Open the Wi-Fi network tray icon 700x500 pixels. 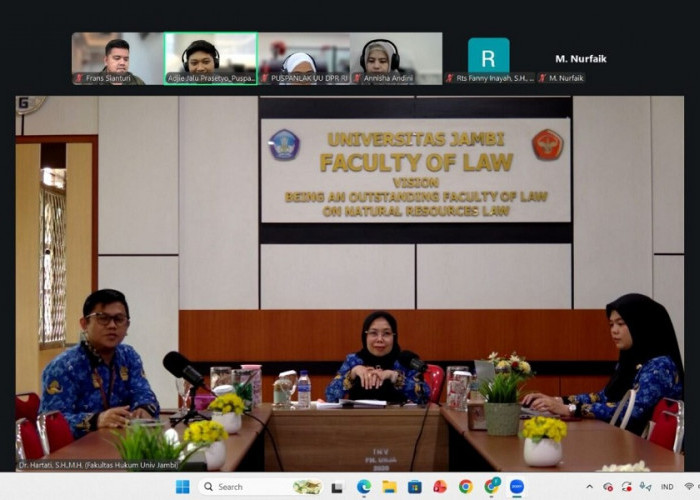click(x=690, y=487)
